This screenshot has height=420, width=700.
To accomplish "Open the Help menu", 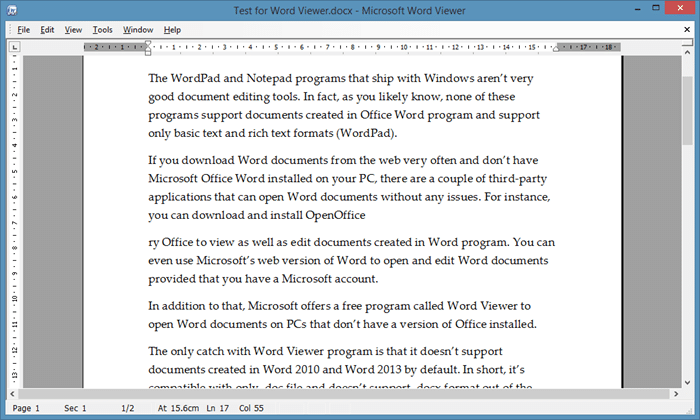I will click(172, 30).
